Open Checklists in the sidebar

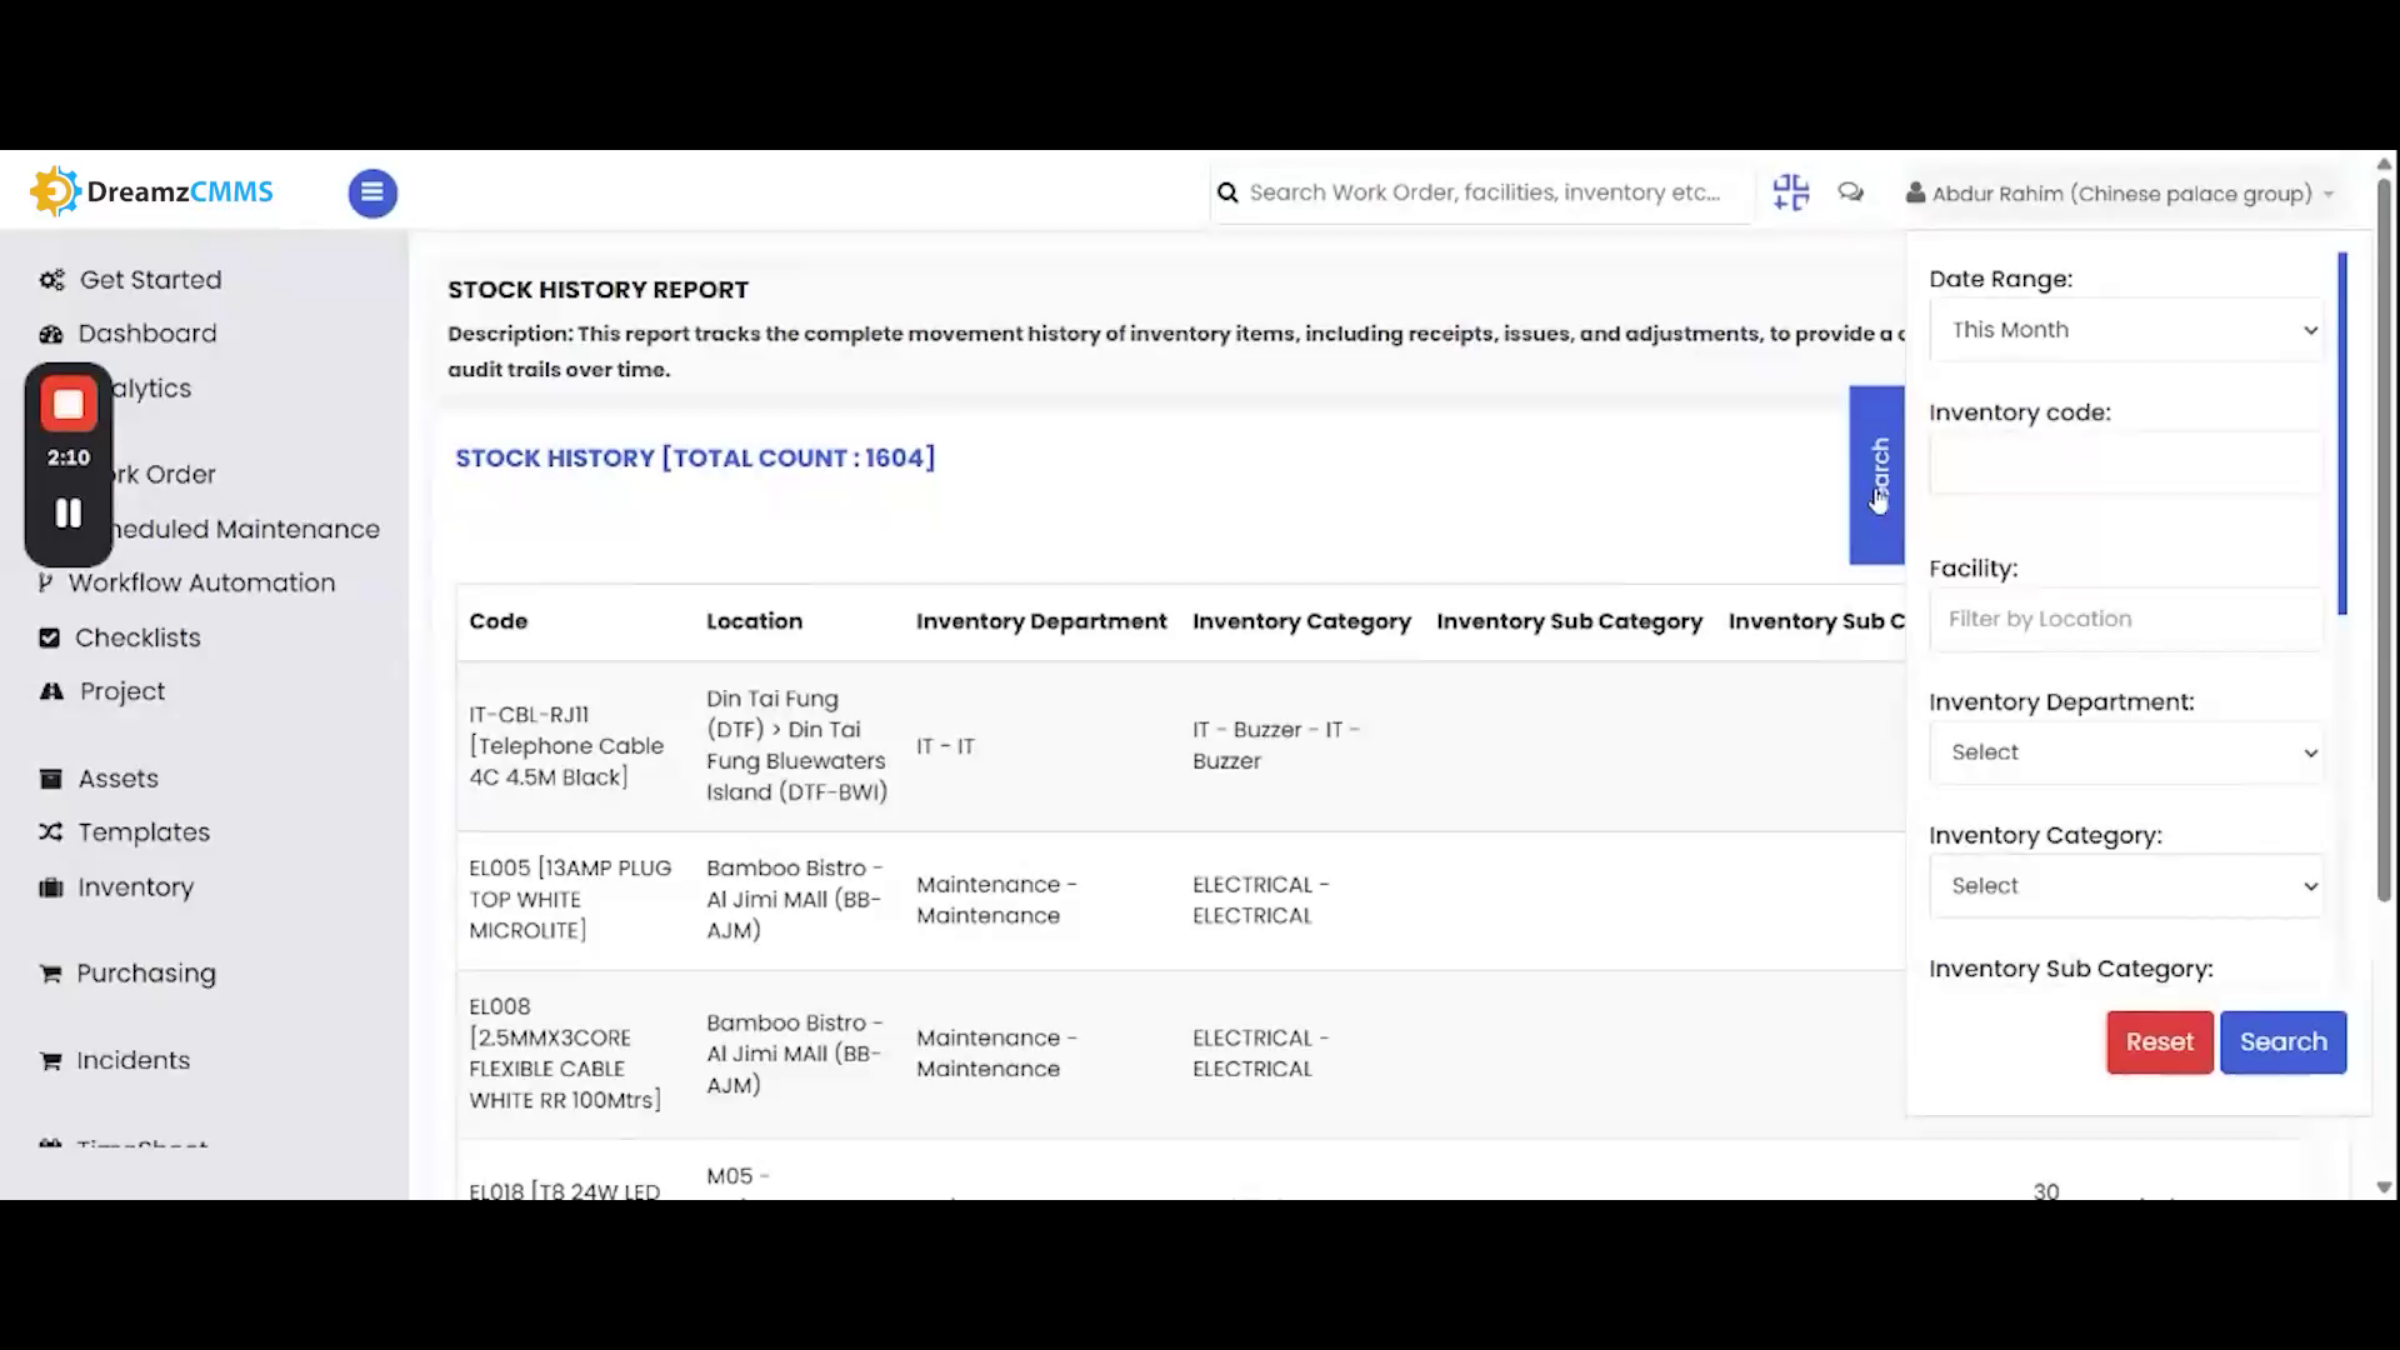[x=138, y=638]
